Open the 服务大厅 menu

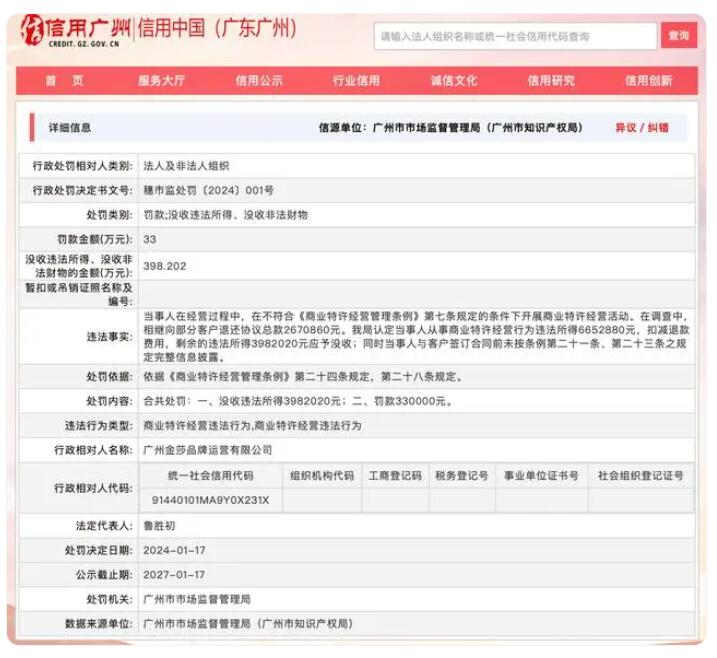(x=161, y=81)
